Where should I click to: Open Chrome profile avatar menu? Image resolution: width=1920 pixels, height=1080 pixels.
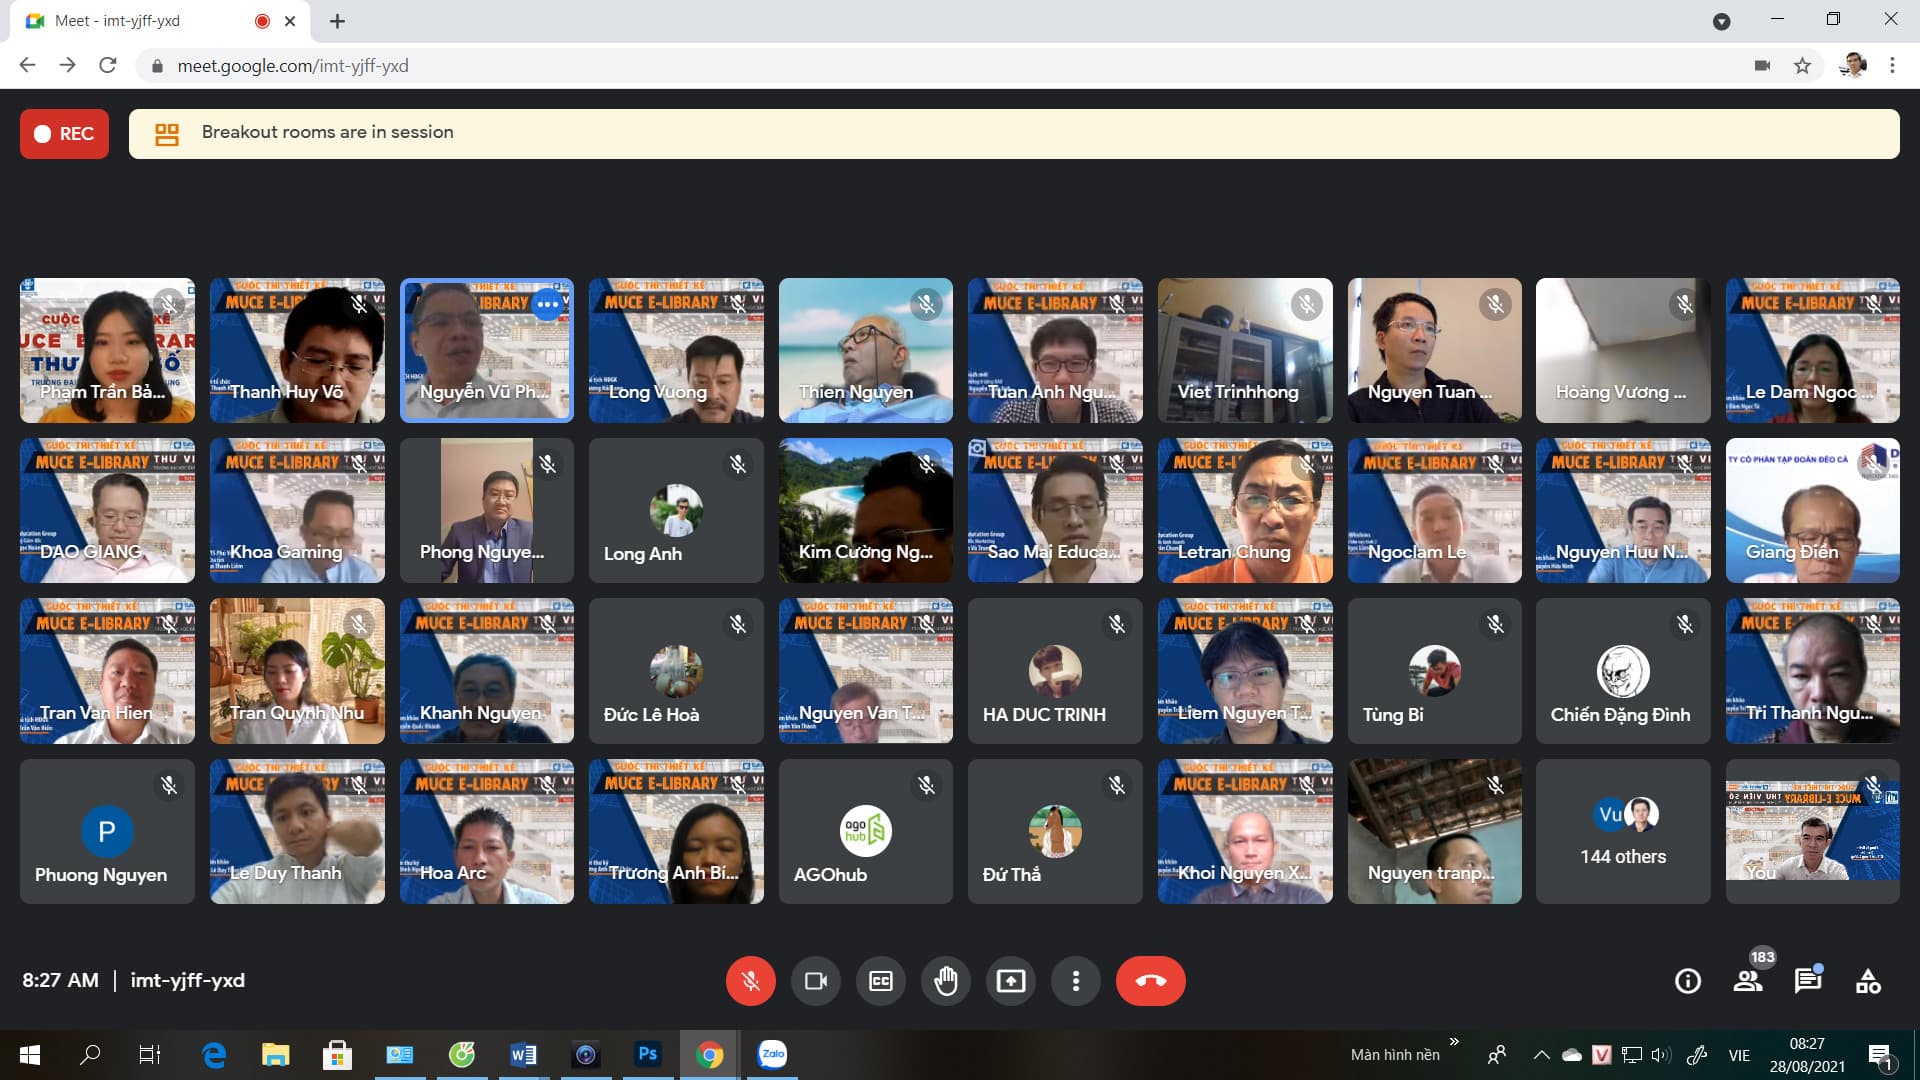click(x=1853, y=66)
